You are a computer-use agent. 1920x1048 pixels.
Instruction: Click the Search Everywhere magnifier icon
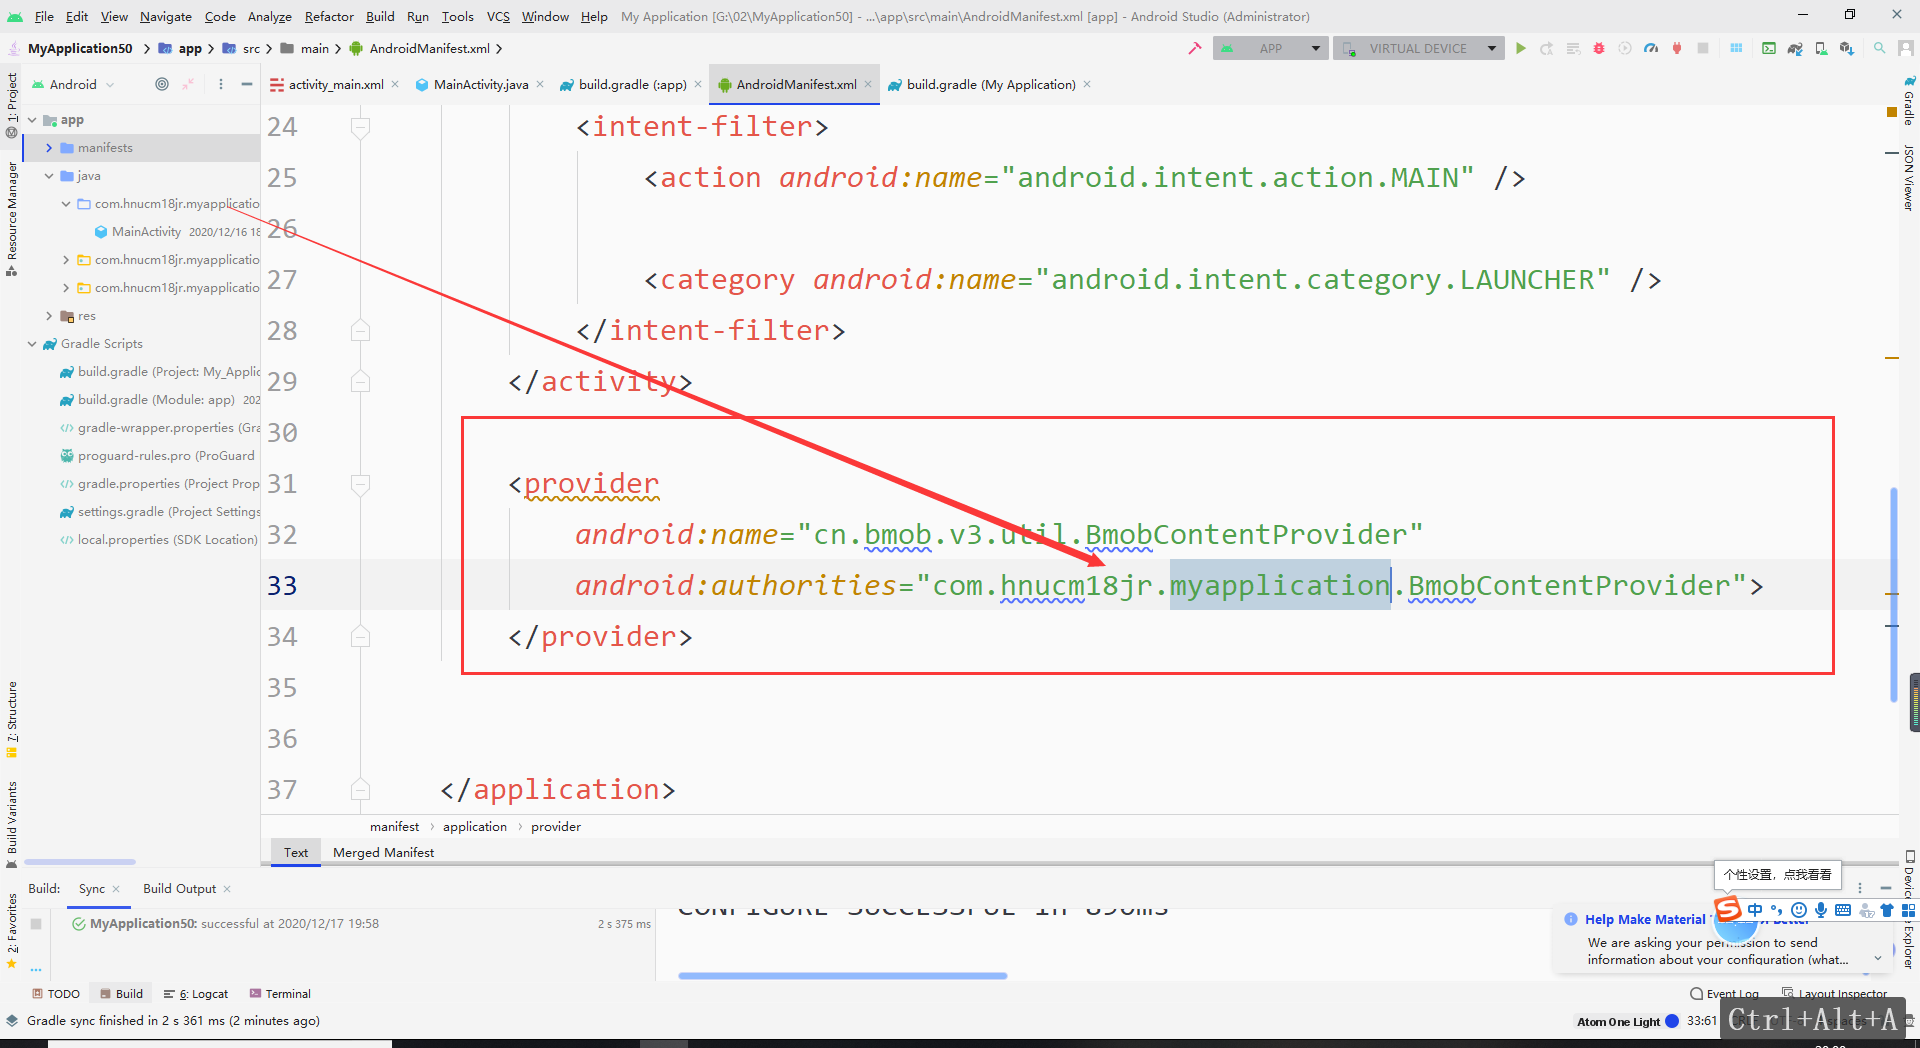coord(1880,48)
